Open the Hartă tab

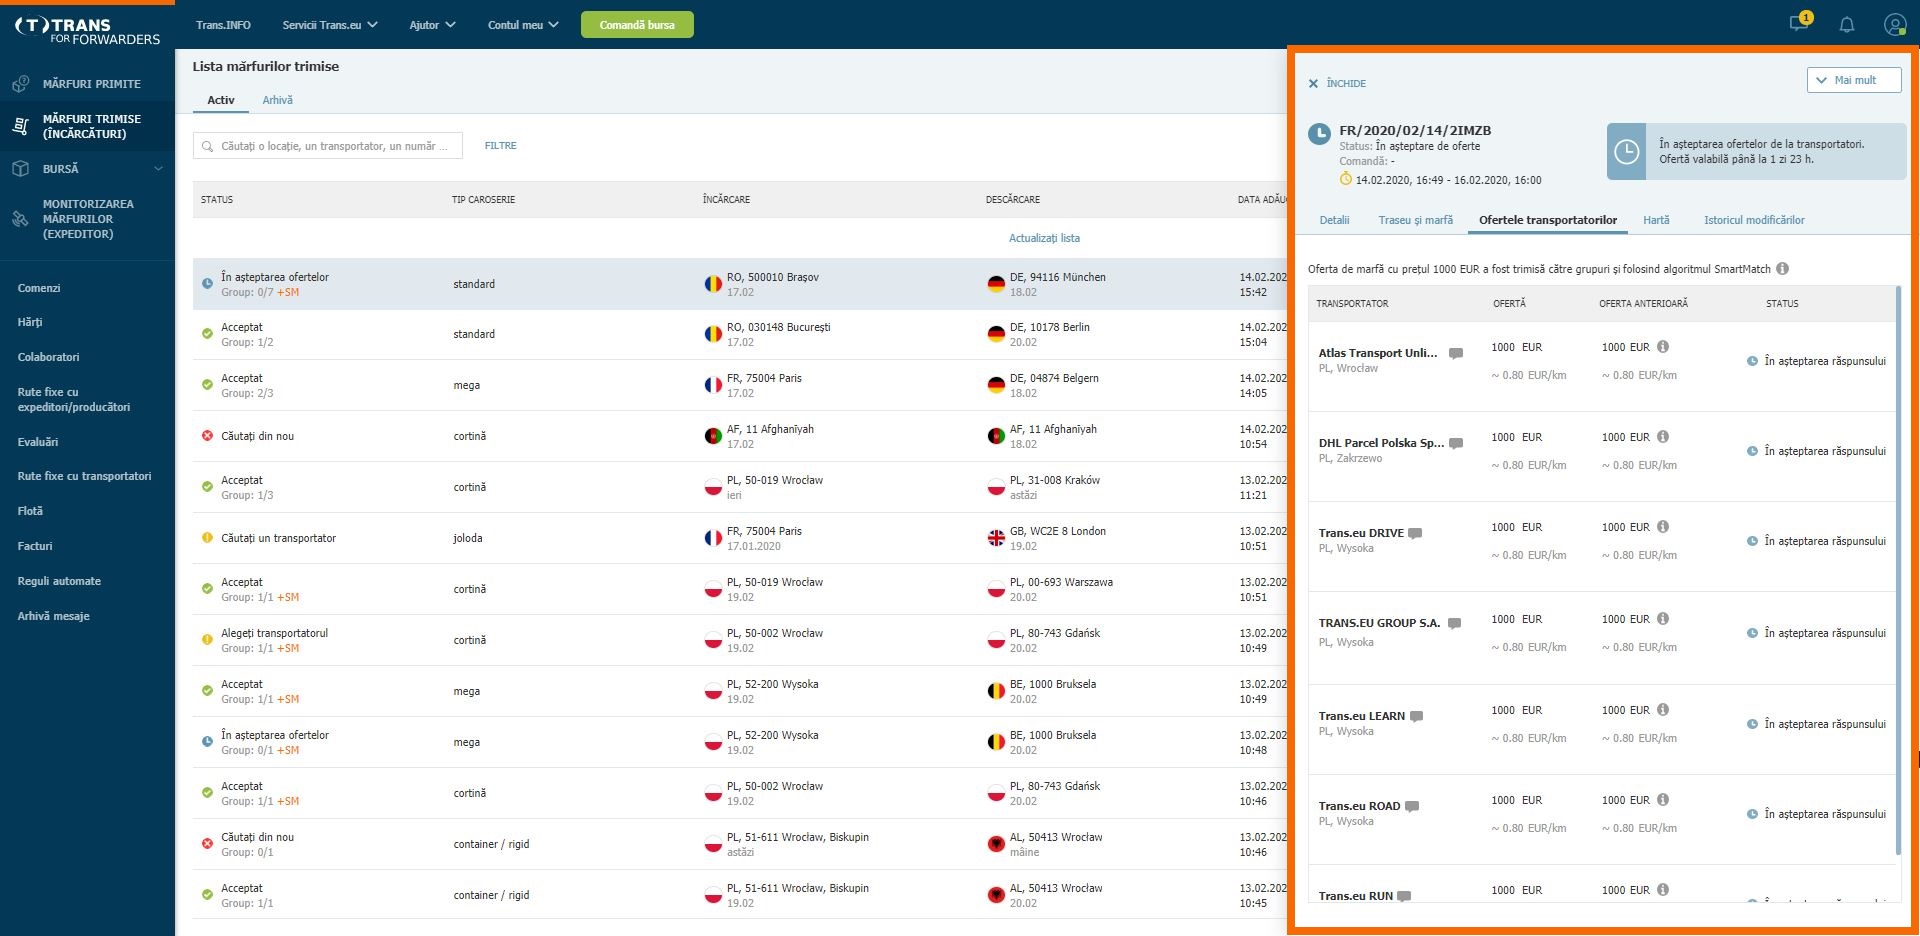coord(1656,220)
